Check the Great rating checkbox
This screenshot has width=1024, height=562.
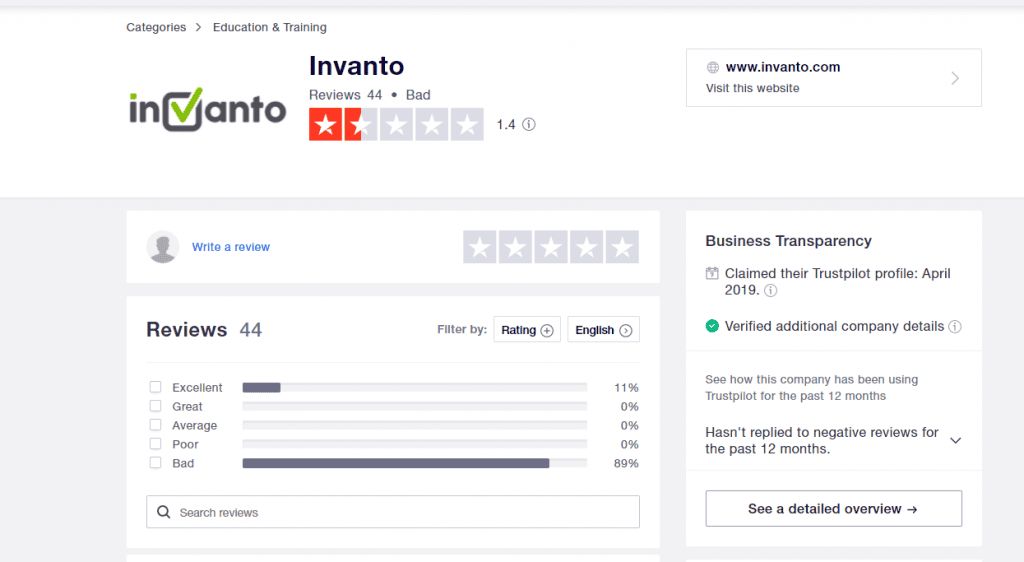[155, 406]
